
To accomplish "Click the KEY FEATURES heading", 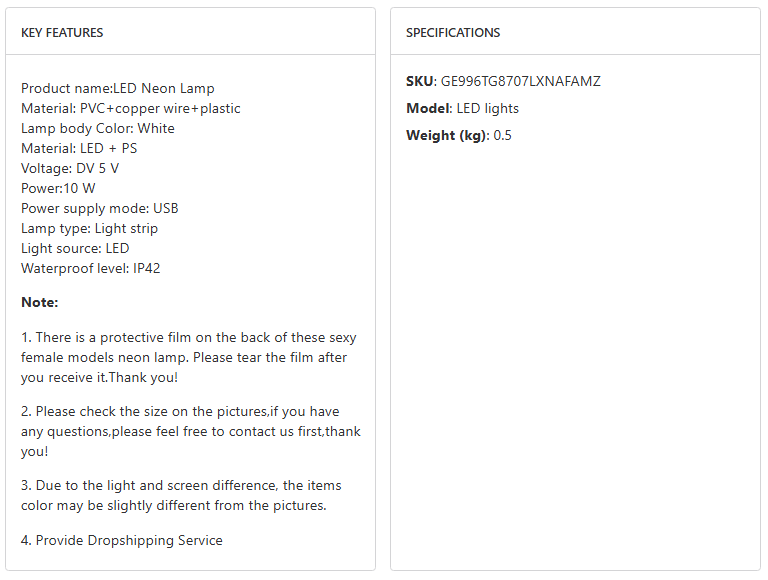I will click(62, 33).
